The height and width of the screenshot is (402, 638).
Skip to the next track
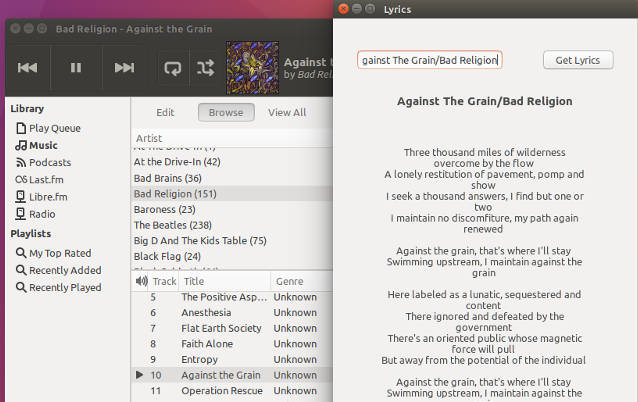click(x=124, y=68)
